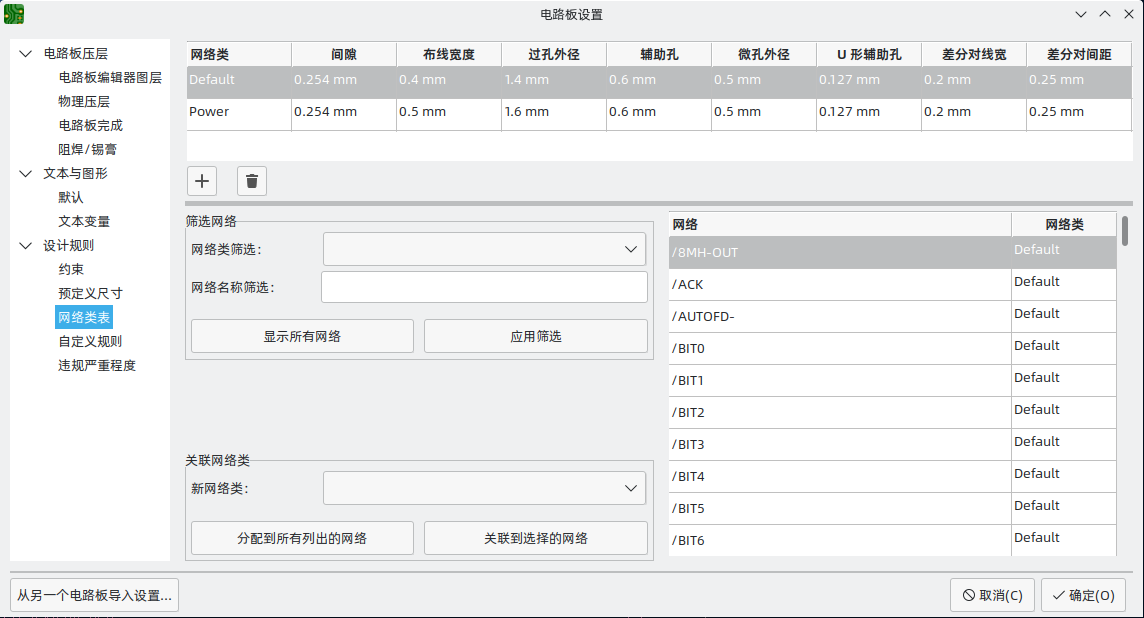Confirm changes with the 确定 button
Viewport: 1144px width, 618px height.
click(1083, 595)
